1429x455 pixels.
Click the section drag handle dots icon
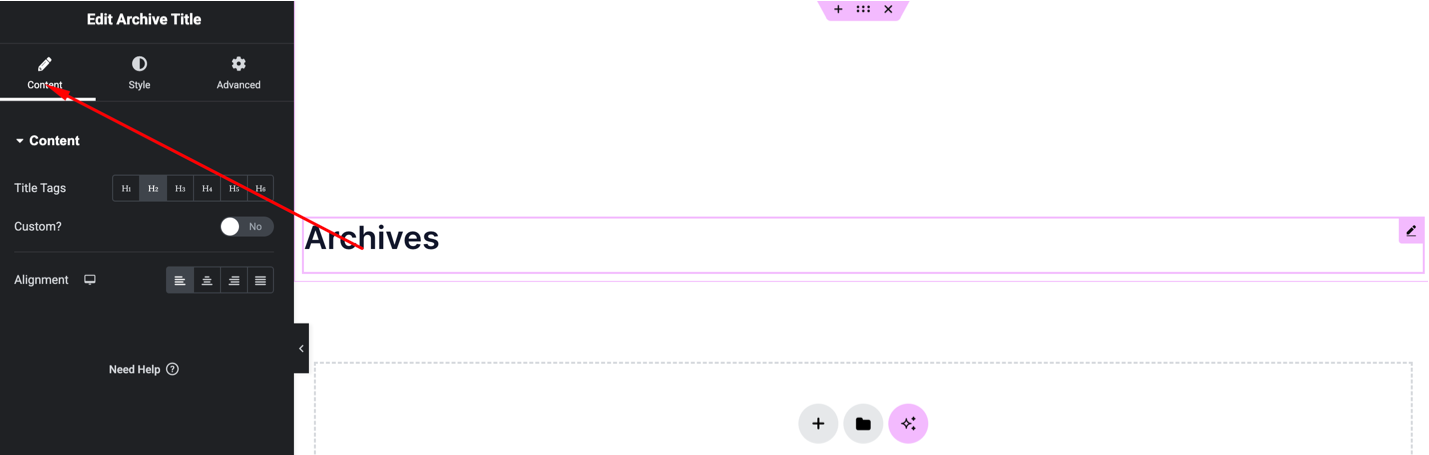coord(863,9)
